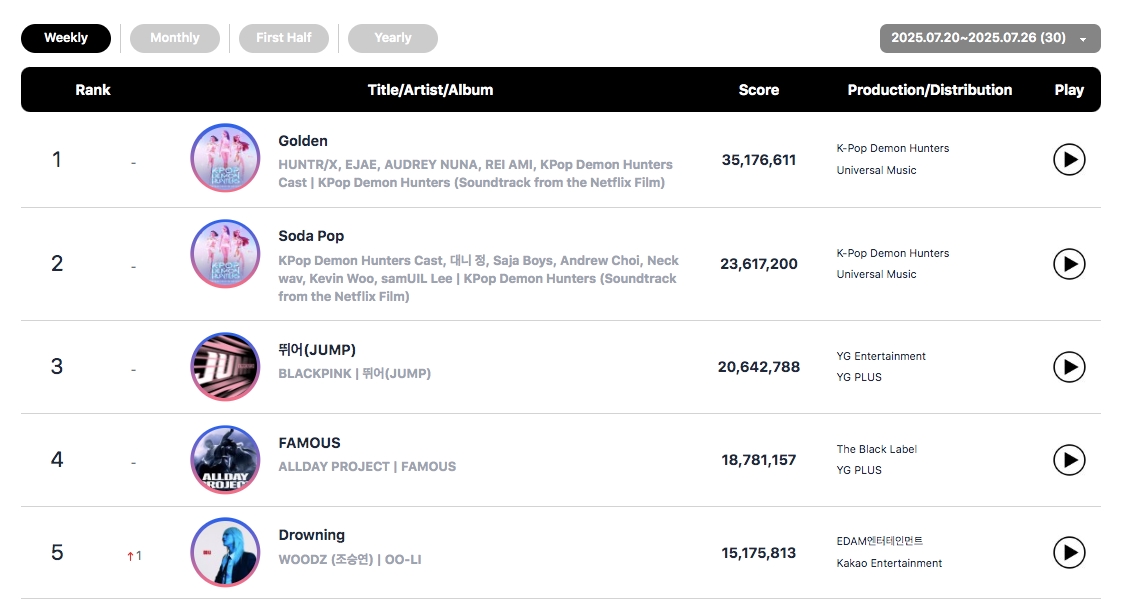This screenshot has height=605, width=1126.
Task: Click WOODZ (조승연) | OO-LI text
Action: point(350,559)
